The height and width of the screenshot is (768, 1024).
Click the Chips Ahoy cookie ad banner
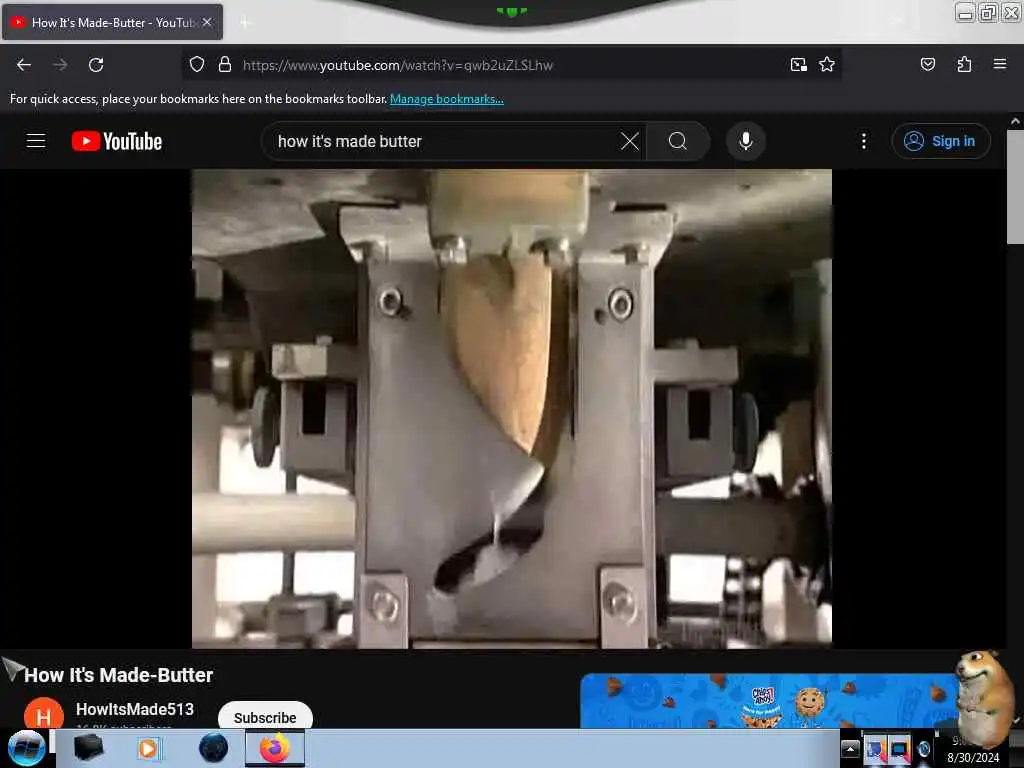(x=771, y=701)
